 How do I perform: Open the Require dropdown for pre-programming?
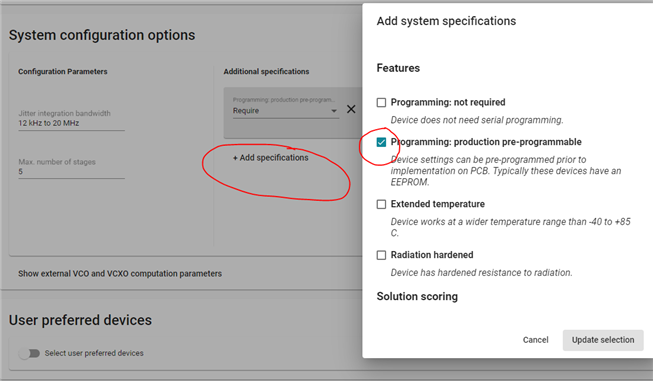click(285, 111)
